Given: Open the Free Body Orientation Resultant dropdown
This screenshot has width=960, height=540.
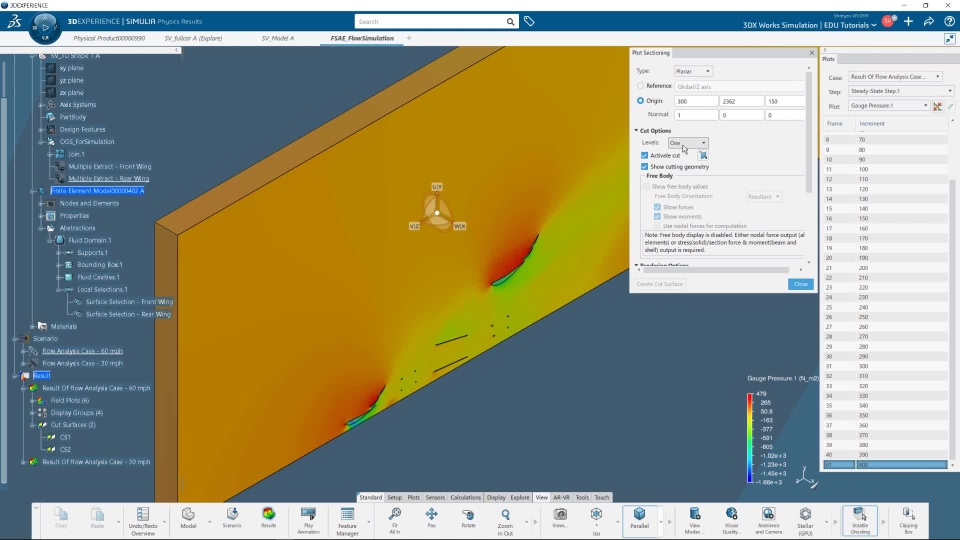Looking at the screenshot, I should point(763,197).
